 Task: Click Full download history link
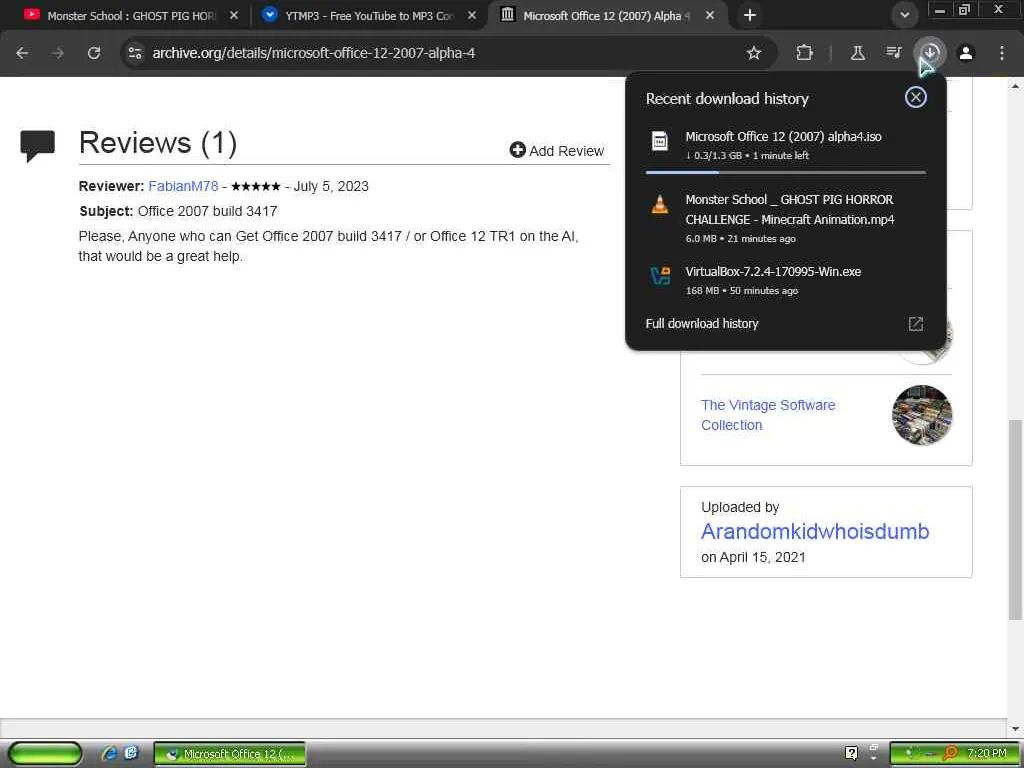click(702, 323)
